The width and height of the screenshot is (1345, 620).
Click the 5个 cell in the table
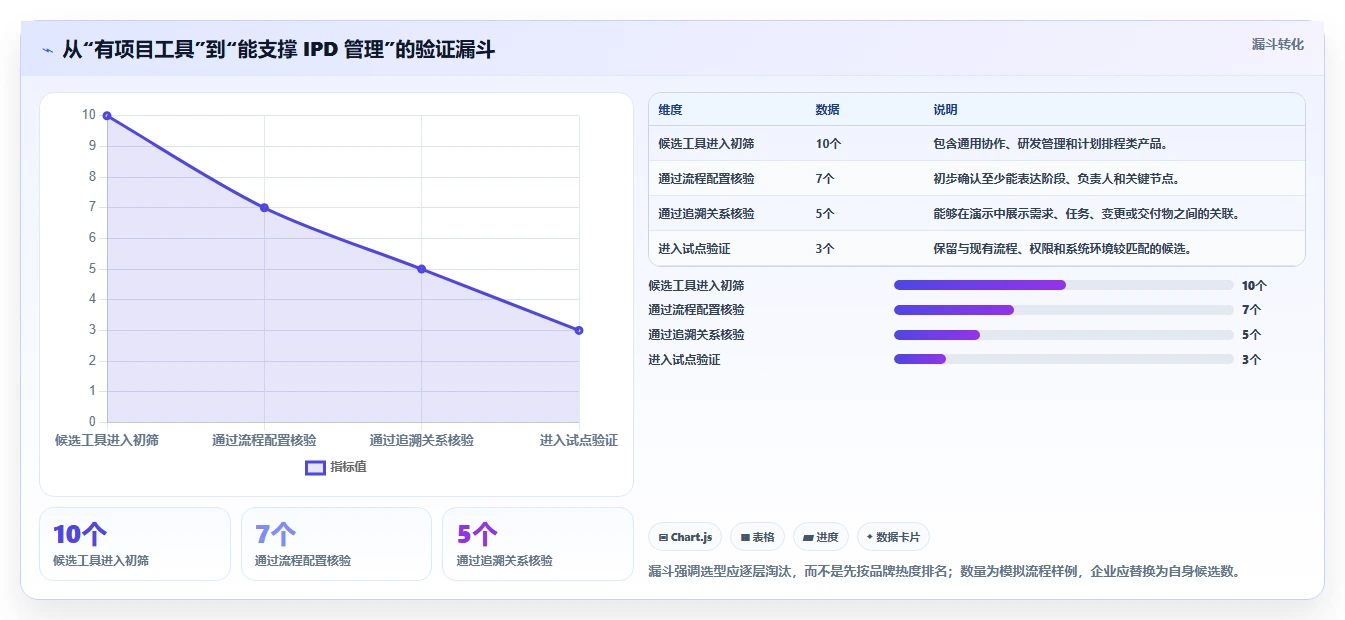(825, 214)
